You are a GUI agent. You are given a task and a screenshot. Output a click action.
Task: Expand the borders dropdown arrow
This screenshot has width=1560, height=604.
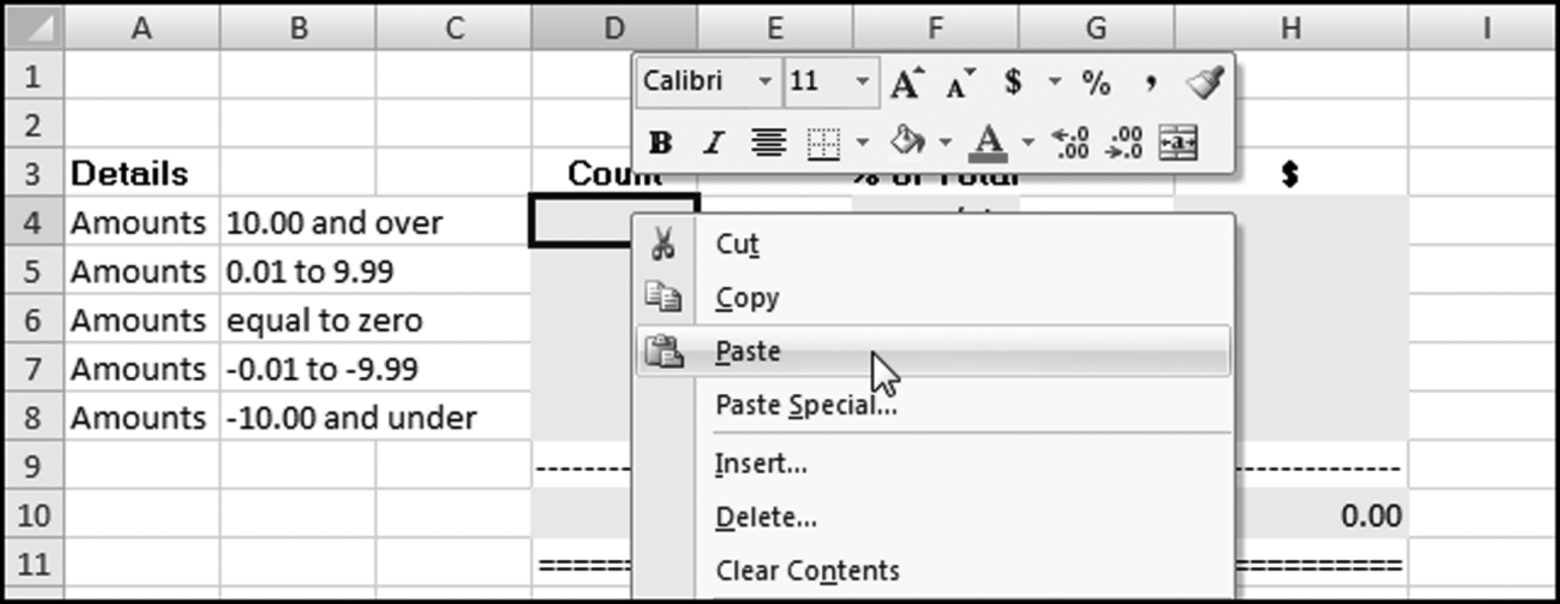click(x=862, y=144)
